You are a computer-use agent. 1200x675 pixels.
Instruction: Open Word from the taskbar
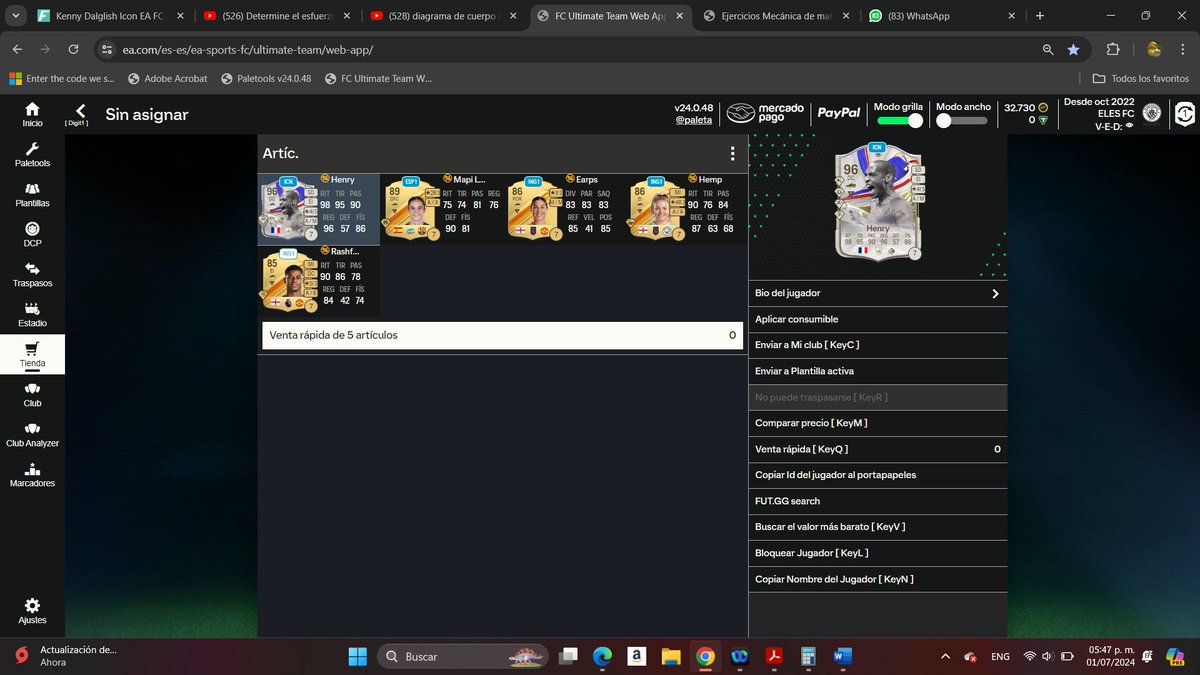point(841,656)
